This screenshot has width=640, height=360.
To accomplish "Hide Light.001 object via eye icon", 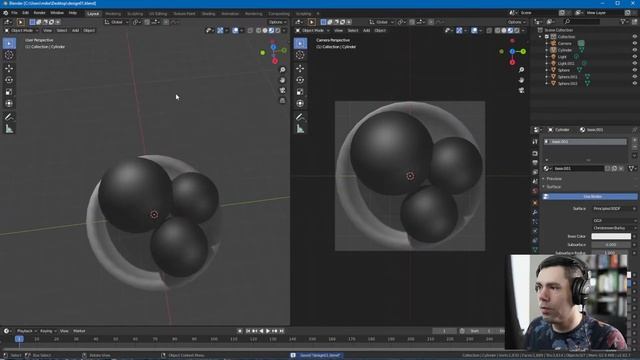I will (635, 63).
